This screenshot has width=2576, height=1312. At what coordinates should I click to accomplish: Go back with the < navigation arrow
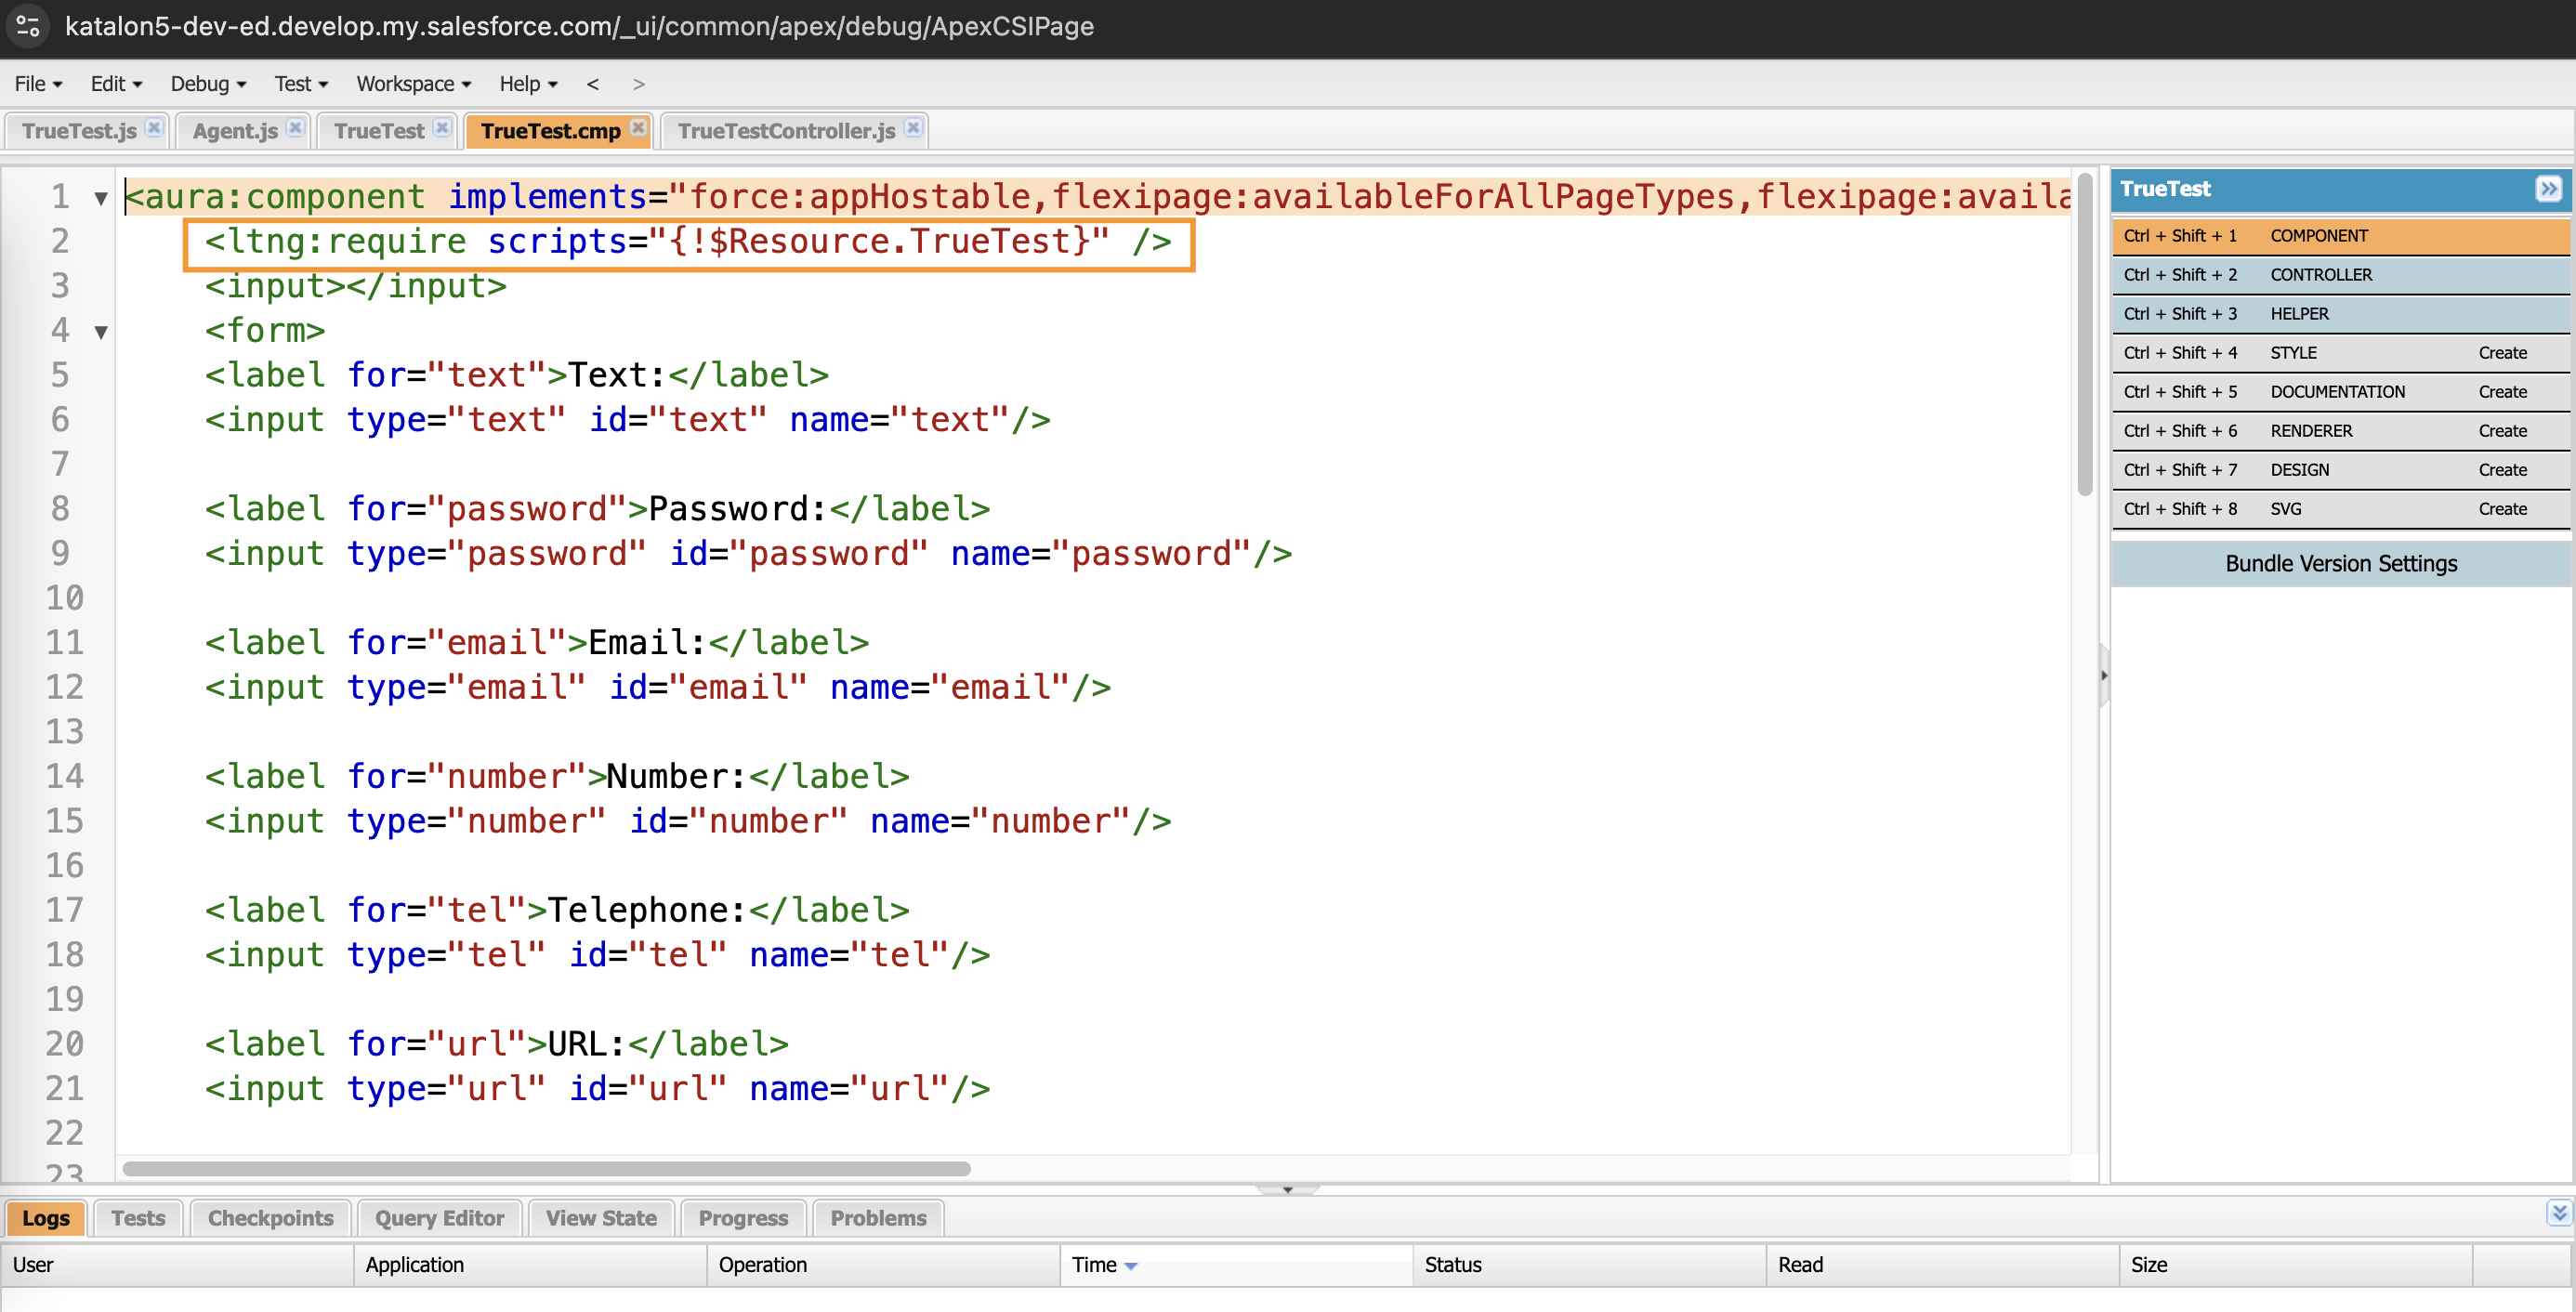click(593, 84)
